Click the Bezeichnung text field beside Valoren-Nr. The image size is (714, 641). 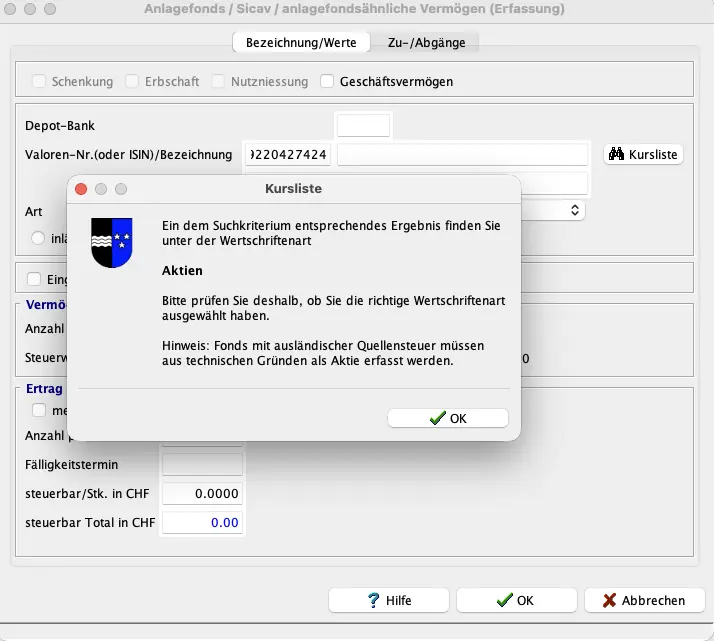(462, 154)
